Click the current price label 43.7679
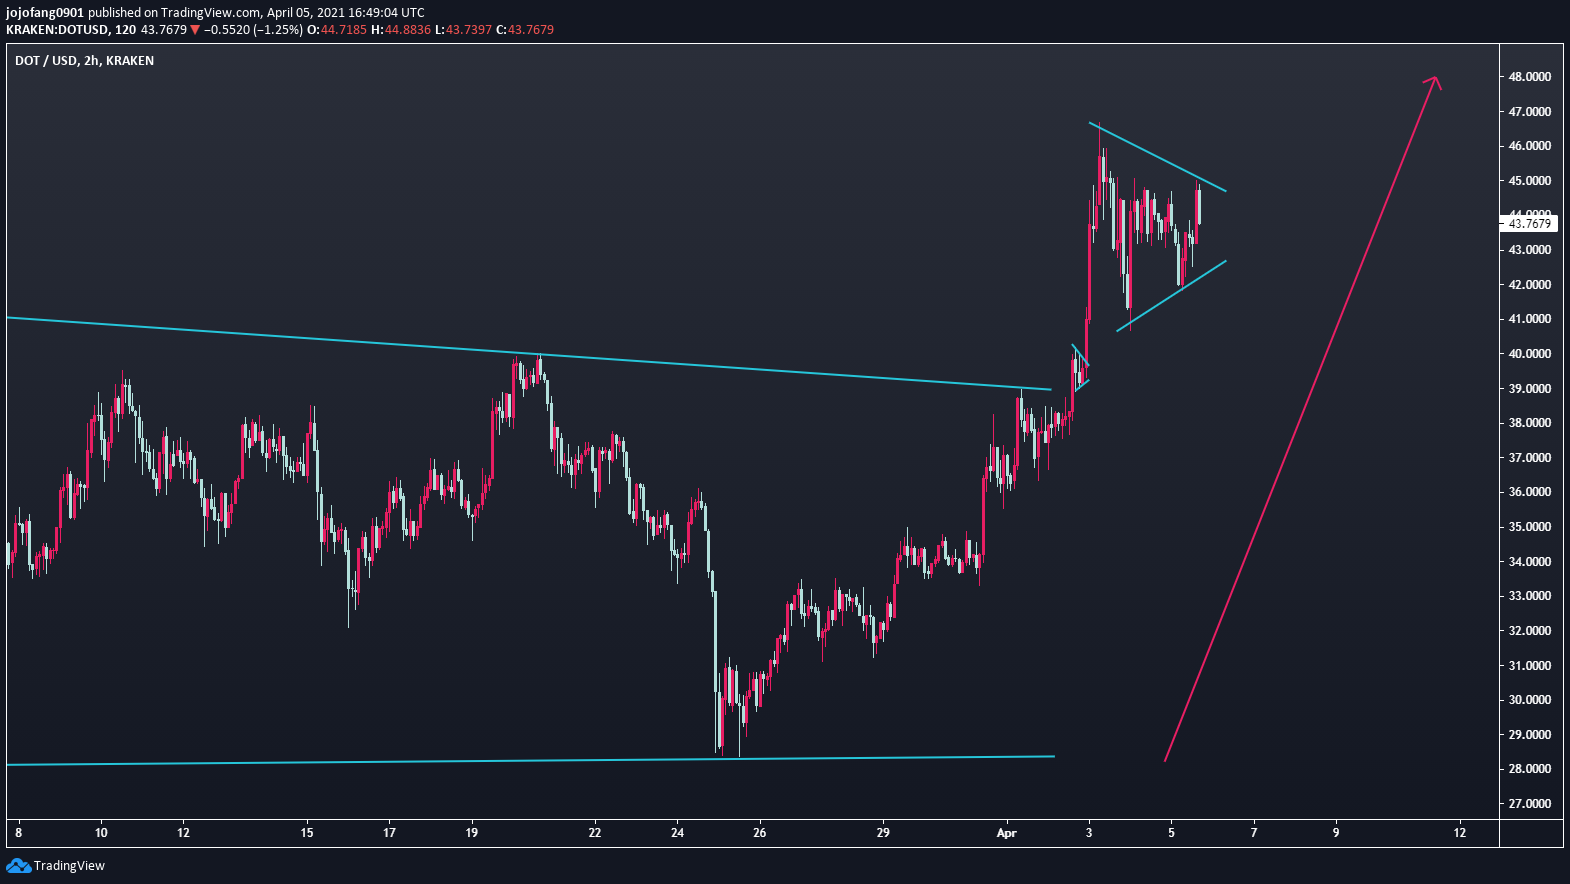 (x=1530, y=224)
